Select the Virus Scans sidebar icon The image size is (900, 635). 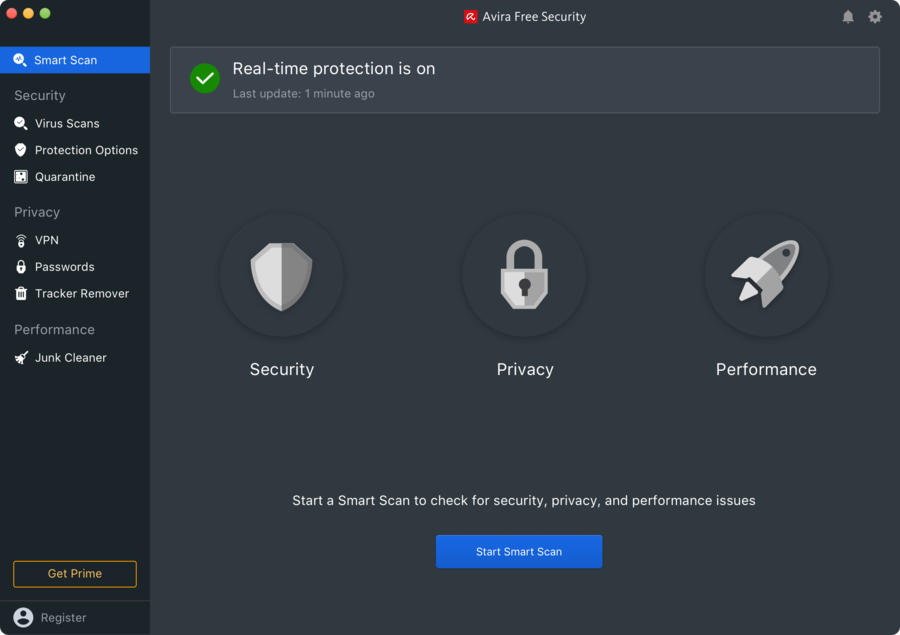(x=22, y=123)
